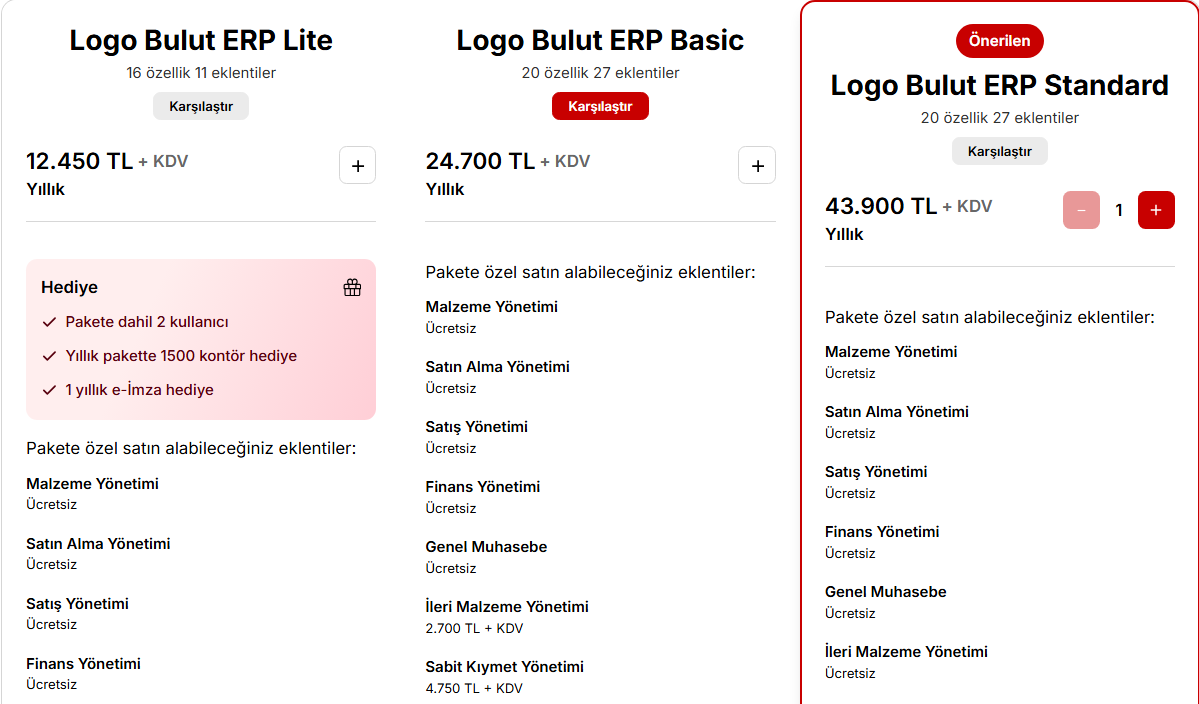This screenshot has width=1199, height=704.
Task: Open Logo Bulut ERP Lite title
Action: coord(201,41)
